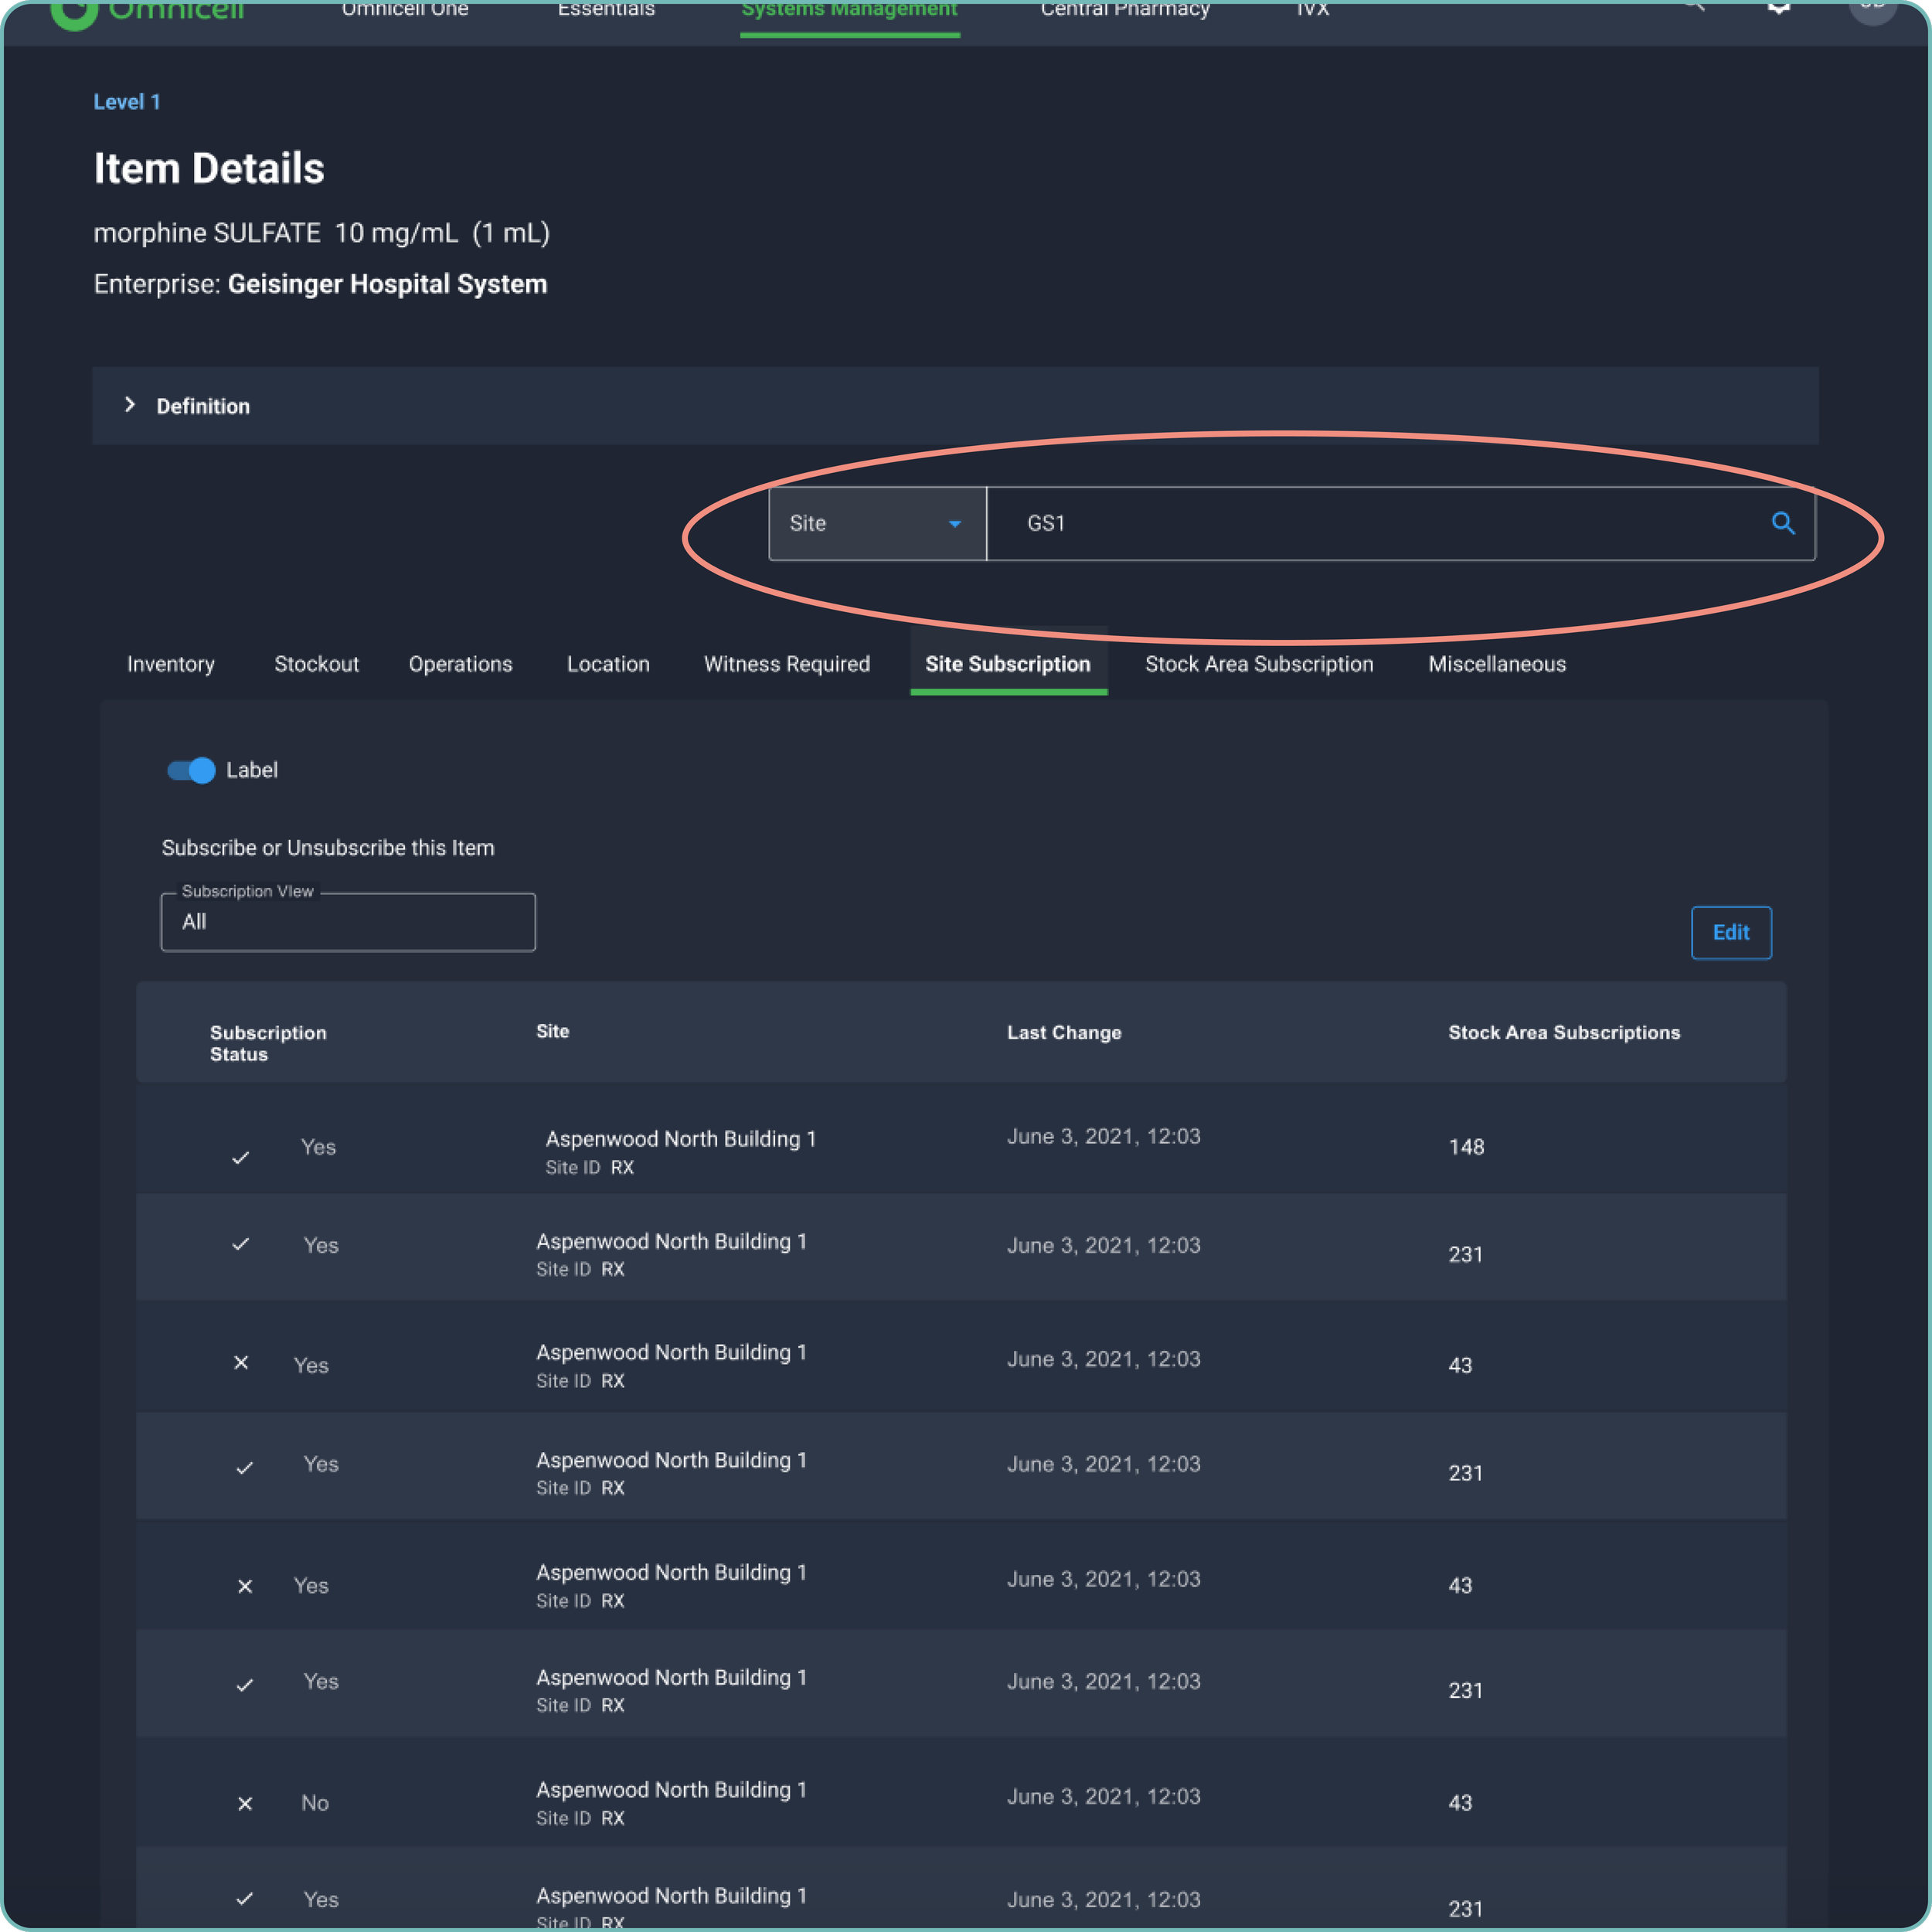This screenshot has width=1932, height=1932.
Task: Click the Stock Area Subscriptions column header
Action: click(x=1563, y=1033)
